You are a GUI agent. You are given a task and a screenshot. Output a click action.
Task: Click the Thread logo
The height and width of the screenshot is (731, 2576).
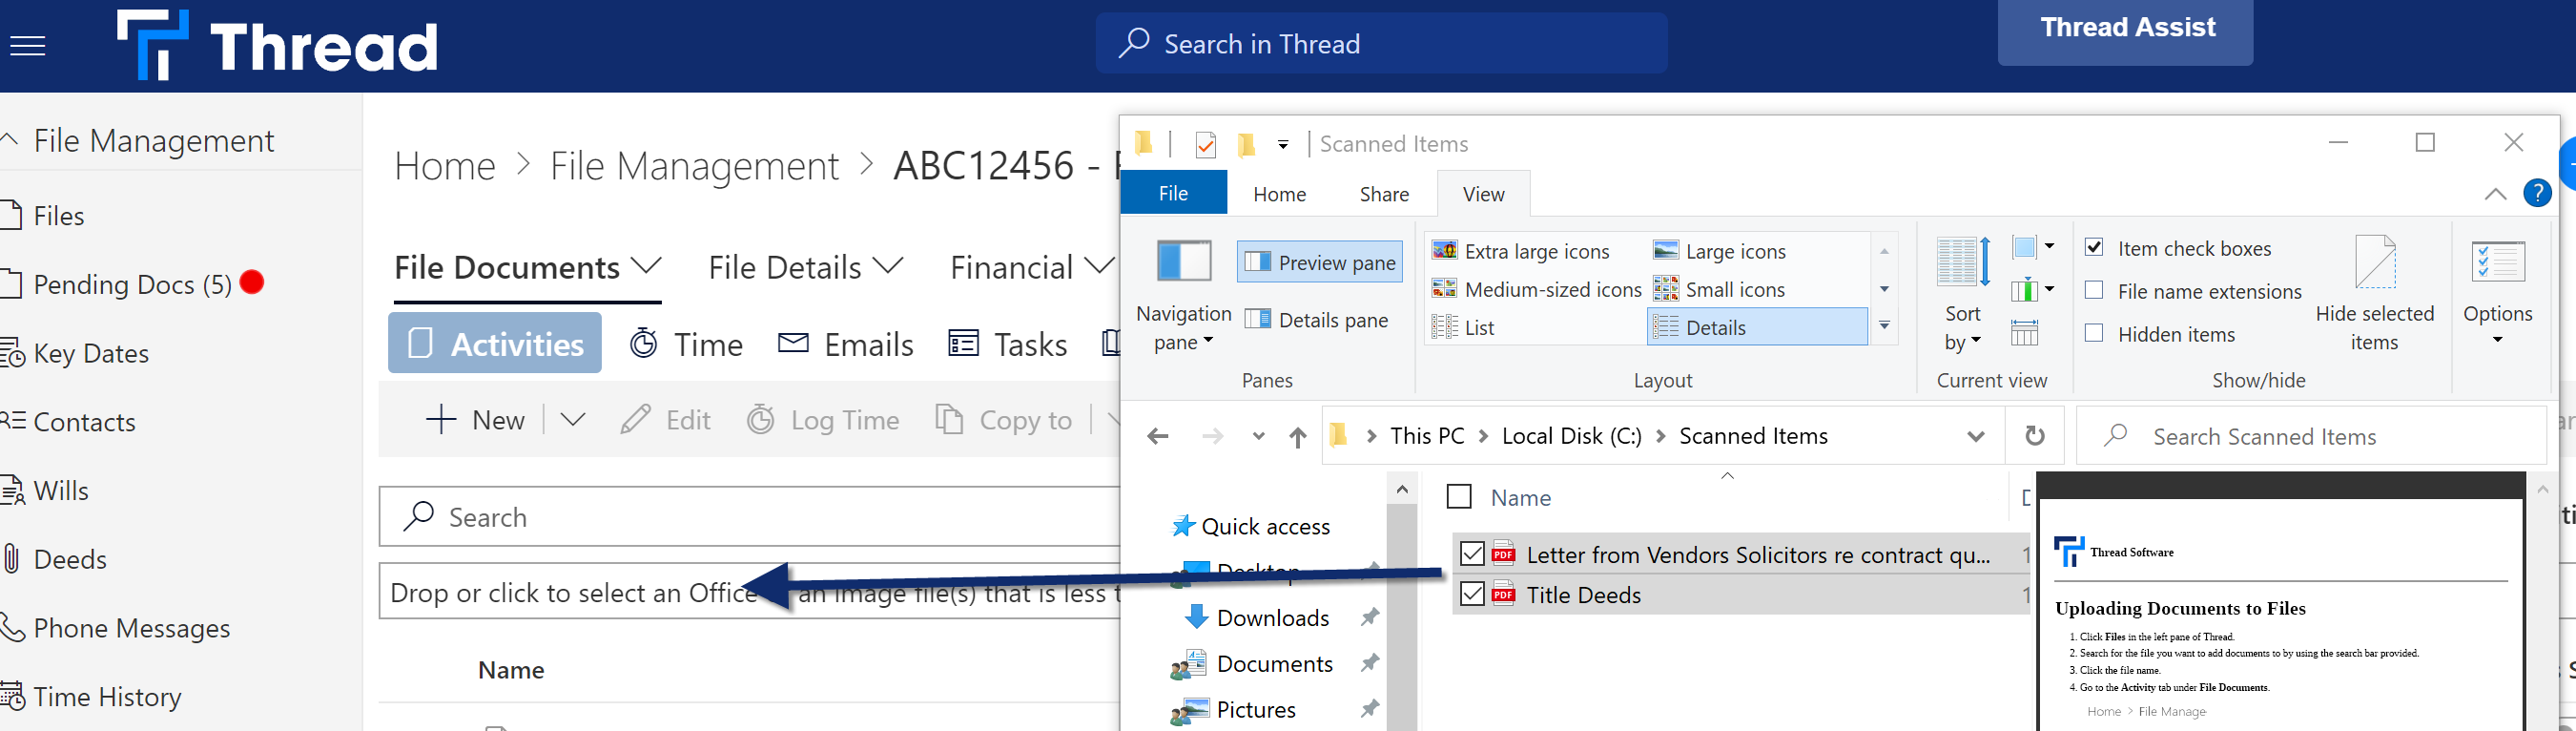[x=277, y=46]
